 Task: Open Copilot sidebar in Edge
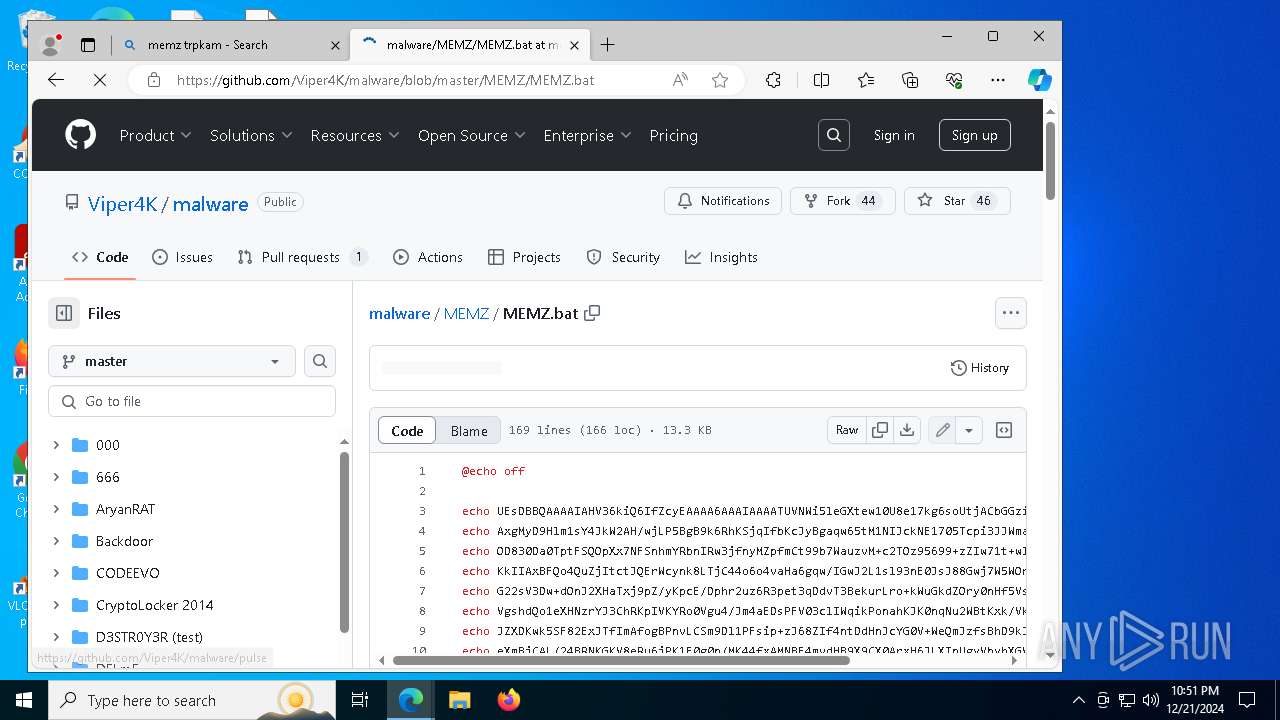click(x=1040, y=80)
